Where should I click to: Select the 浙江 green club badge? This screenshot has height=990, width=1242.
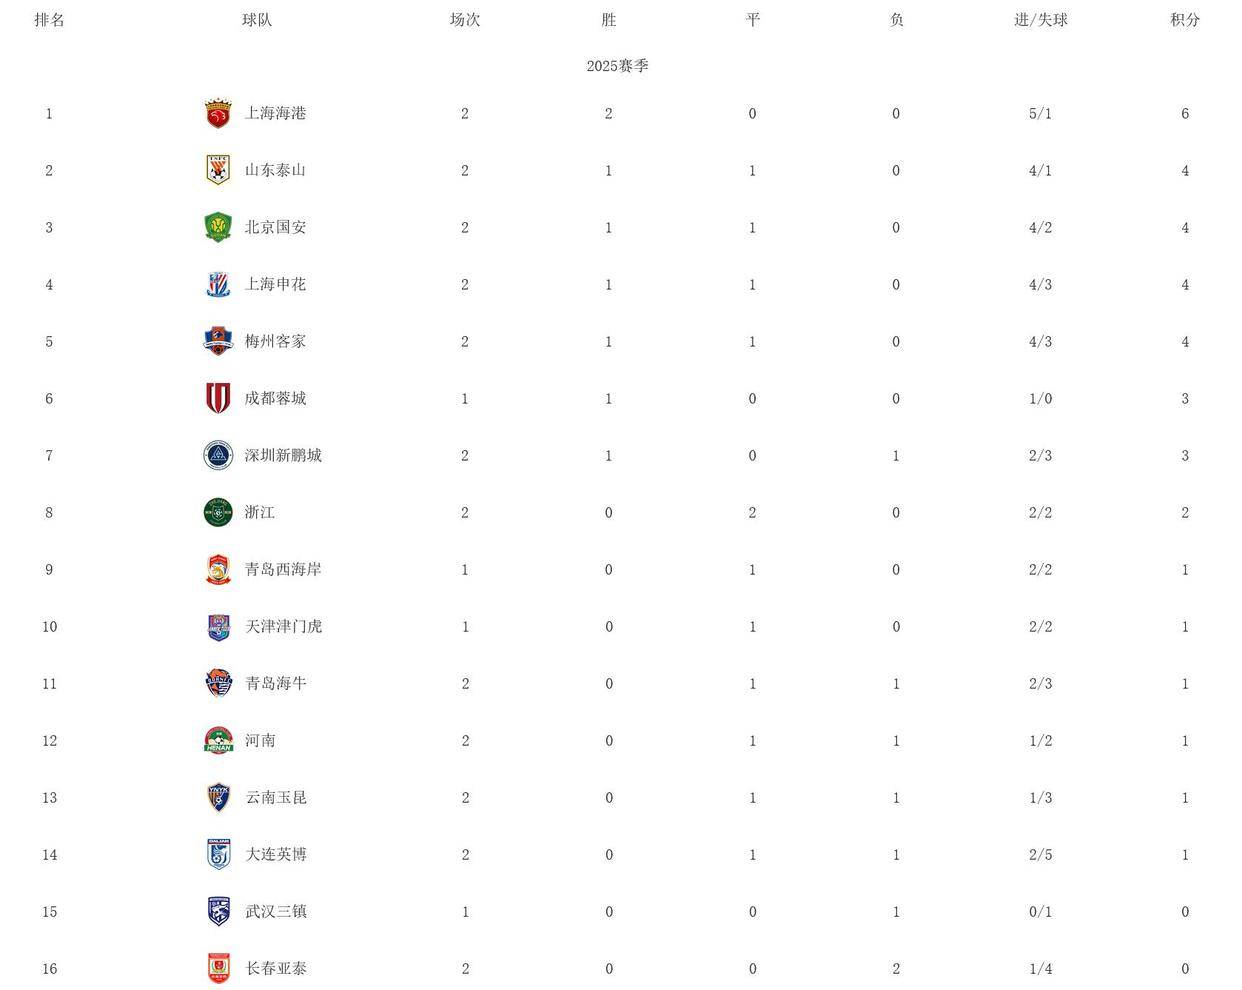coord(218,512)
